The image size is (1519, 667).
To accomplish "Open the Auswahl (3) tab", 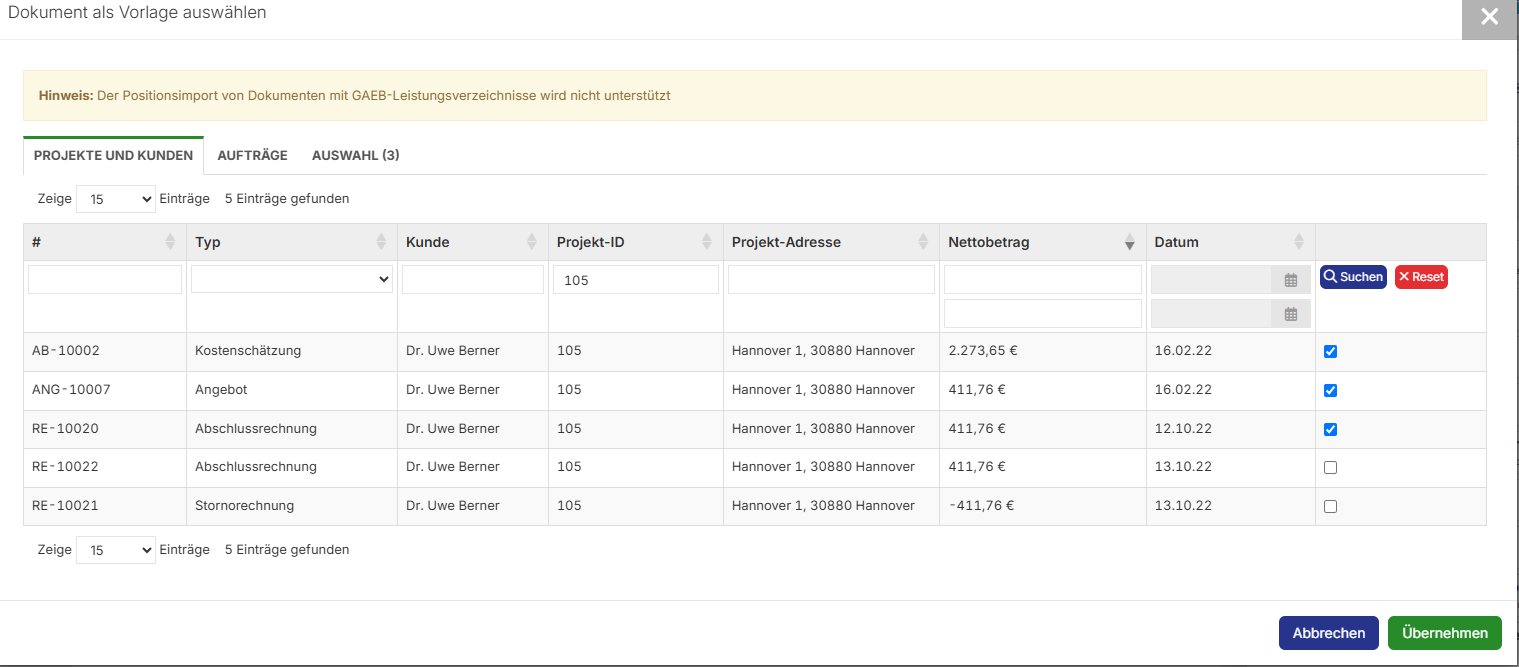I will [356, 156].
